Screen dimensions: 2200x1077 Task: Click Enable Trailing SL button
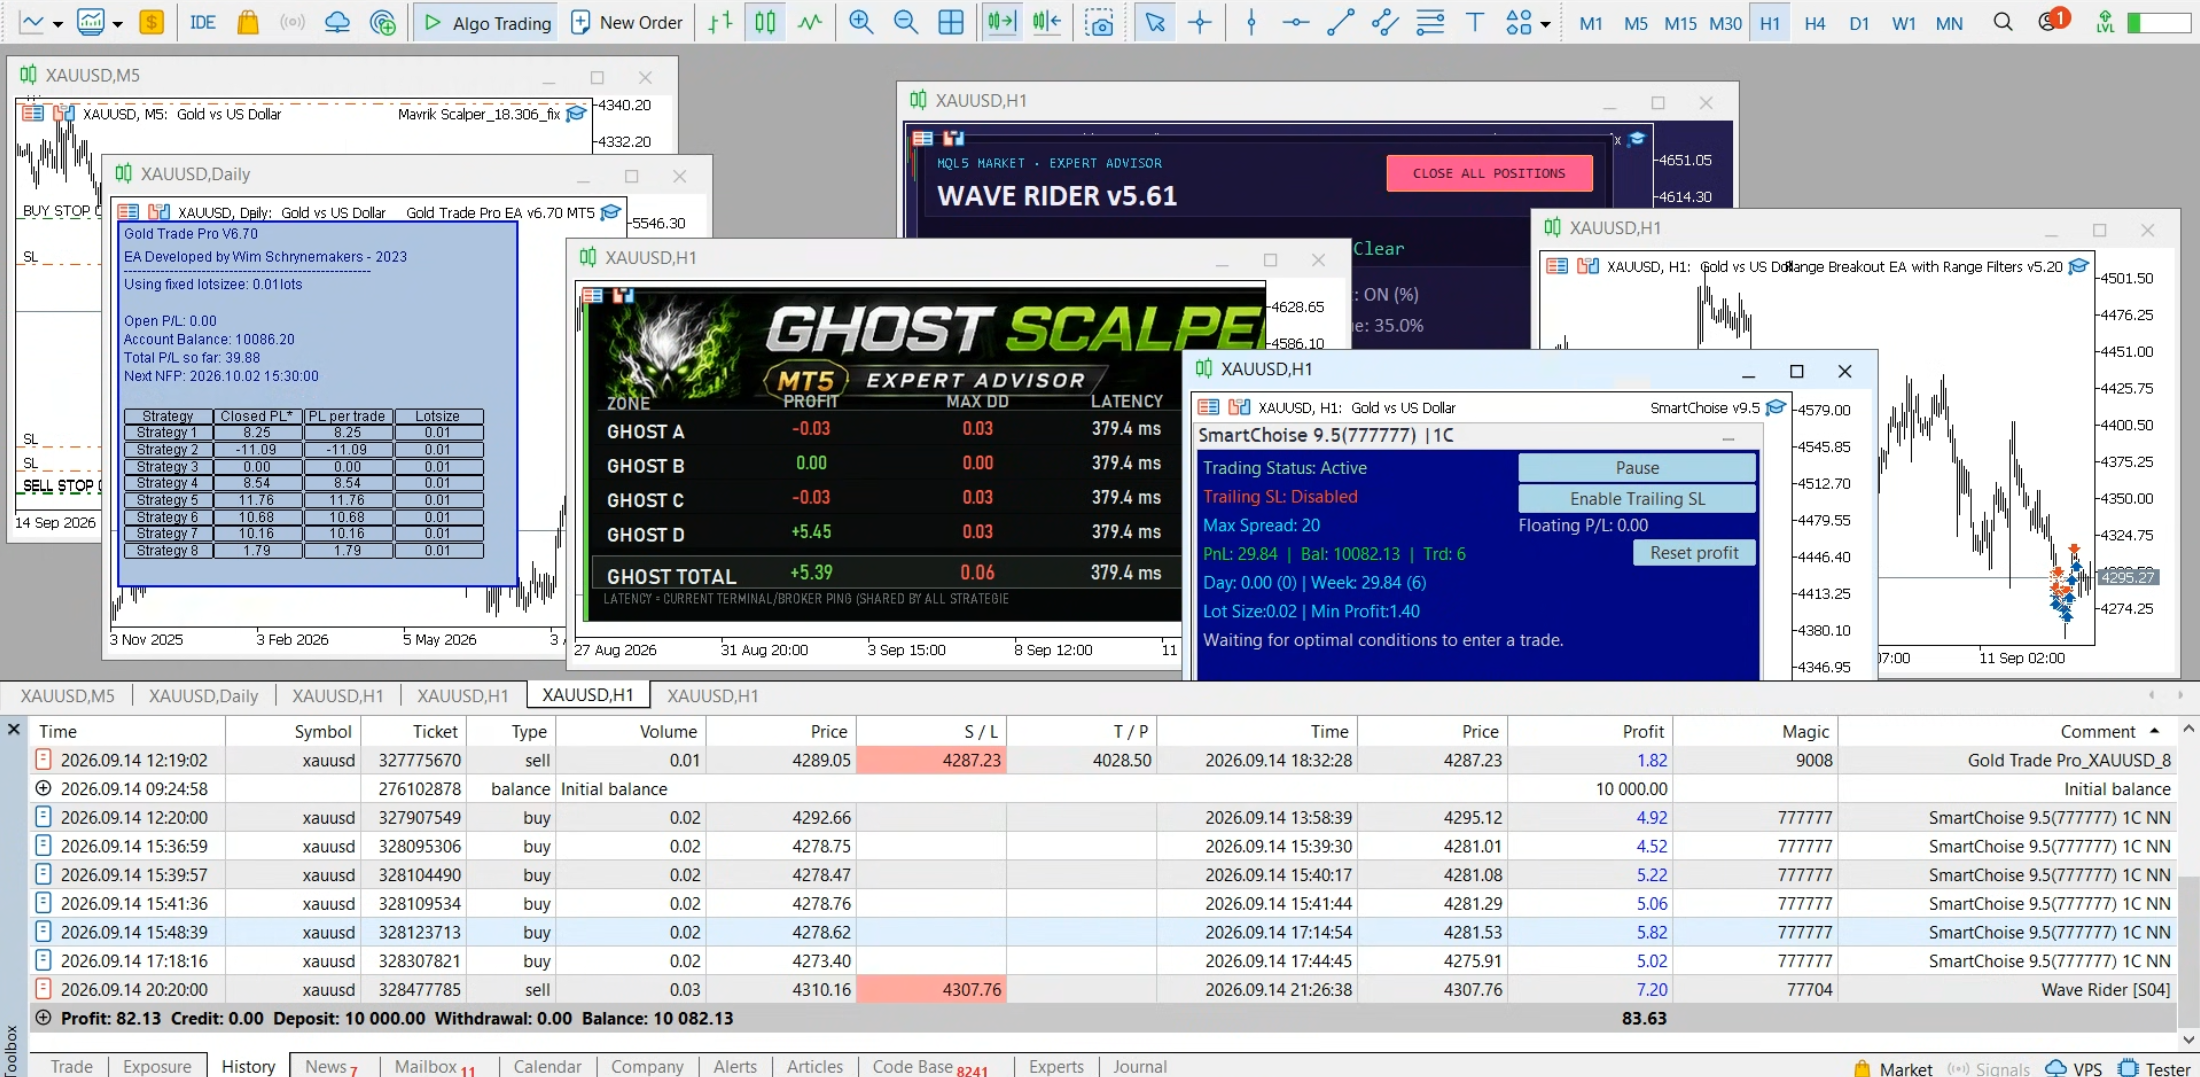tap(1637, 498)
